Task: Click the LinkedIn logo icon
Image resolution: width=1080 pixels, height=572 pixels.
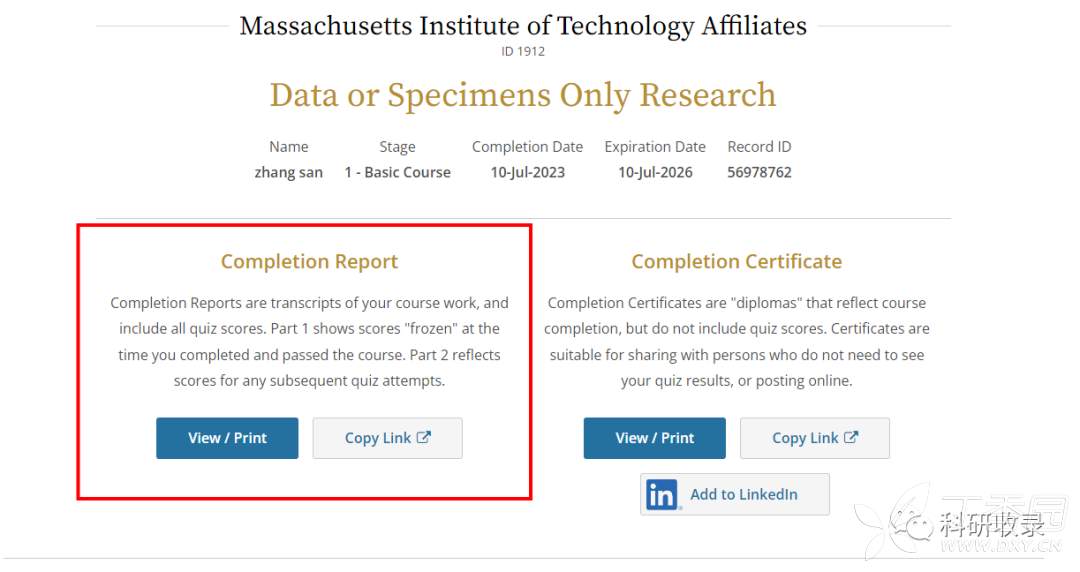Action: coord(661,494)
